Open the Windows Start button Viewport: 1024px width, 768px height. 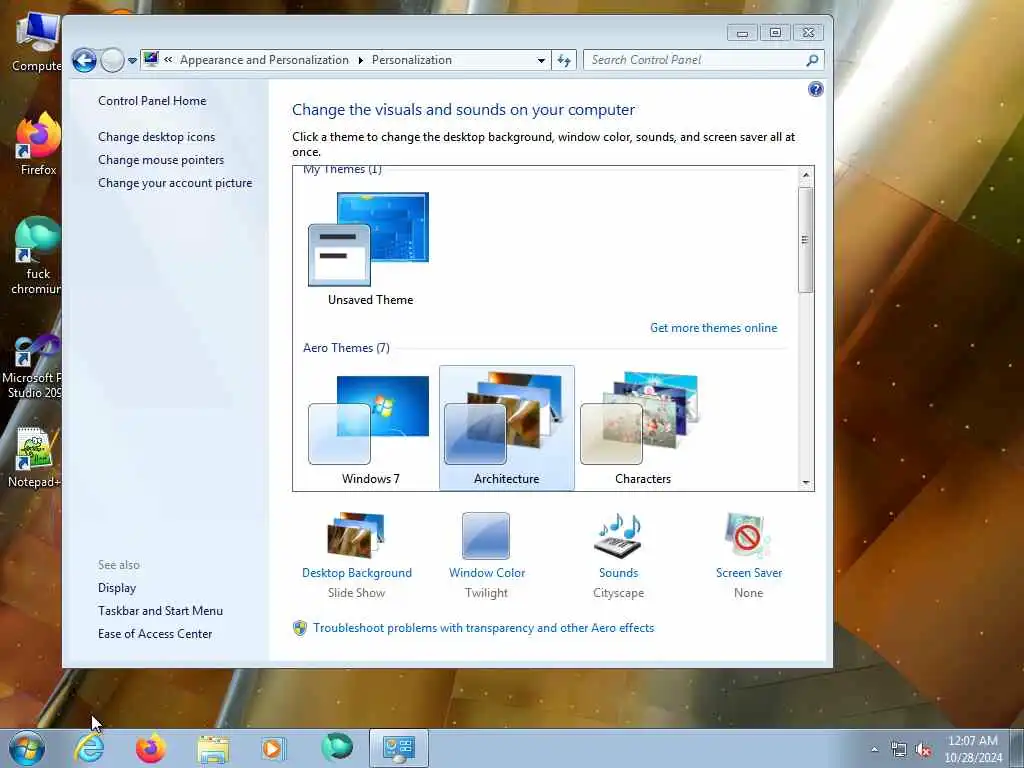pyautogui.click(x=27, y=748)
